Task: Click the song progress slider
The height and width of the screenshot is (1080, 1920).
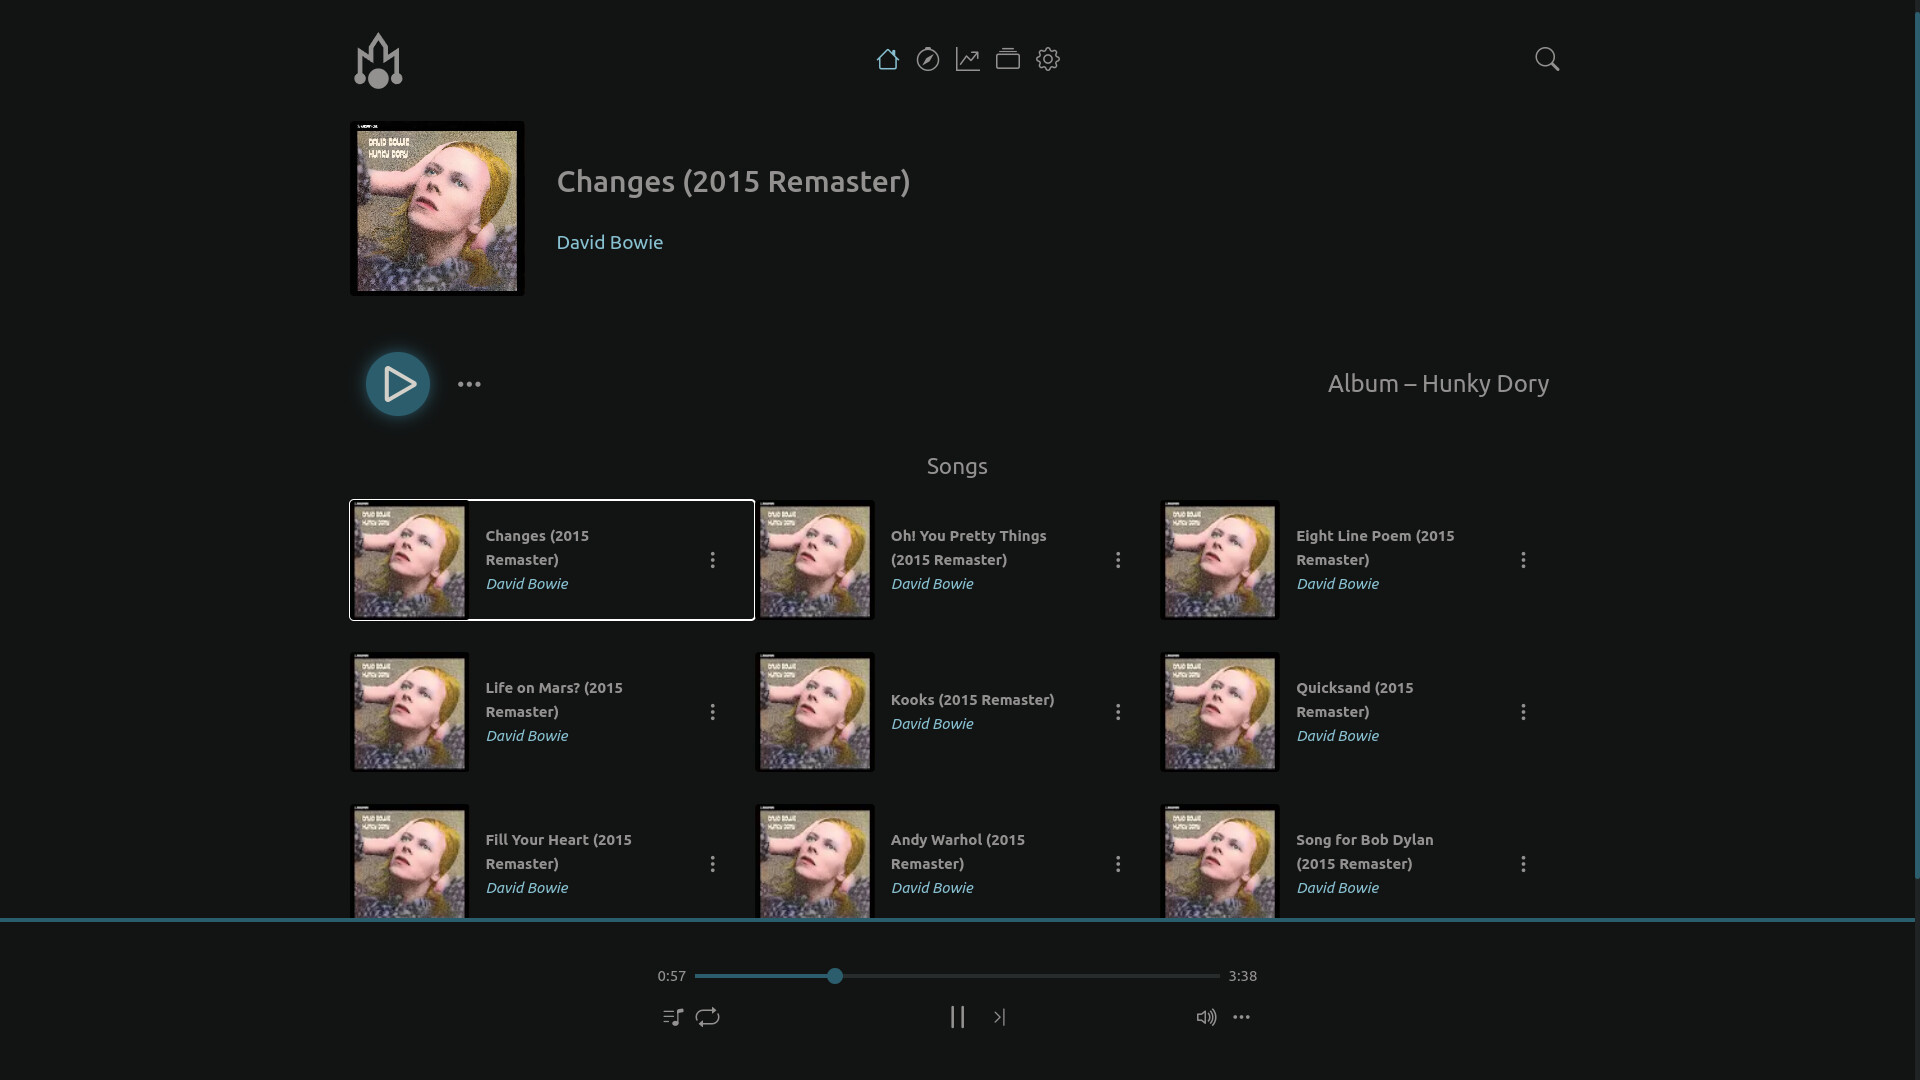Action: (957, 976)
